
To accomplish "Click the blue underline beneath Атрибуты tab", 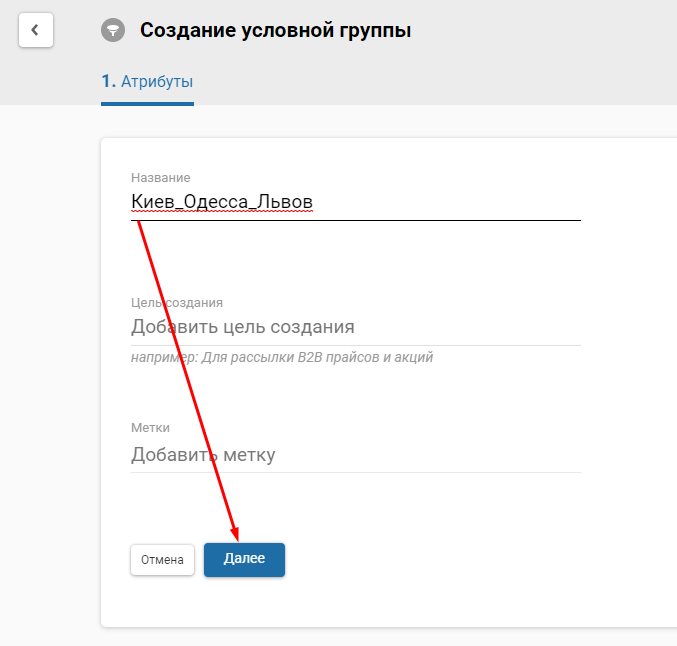I will click(x=147, y=103).
